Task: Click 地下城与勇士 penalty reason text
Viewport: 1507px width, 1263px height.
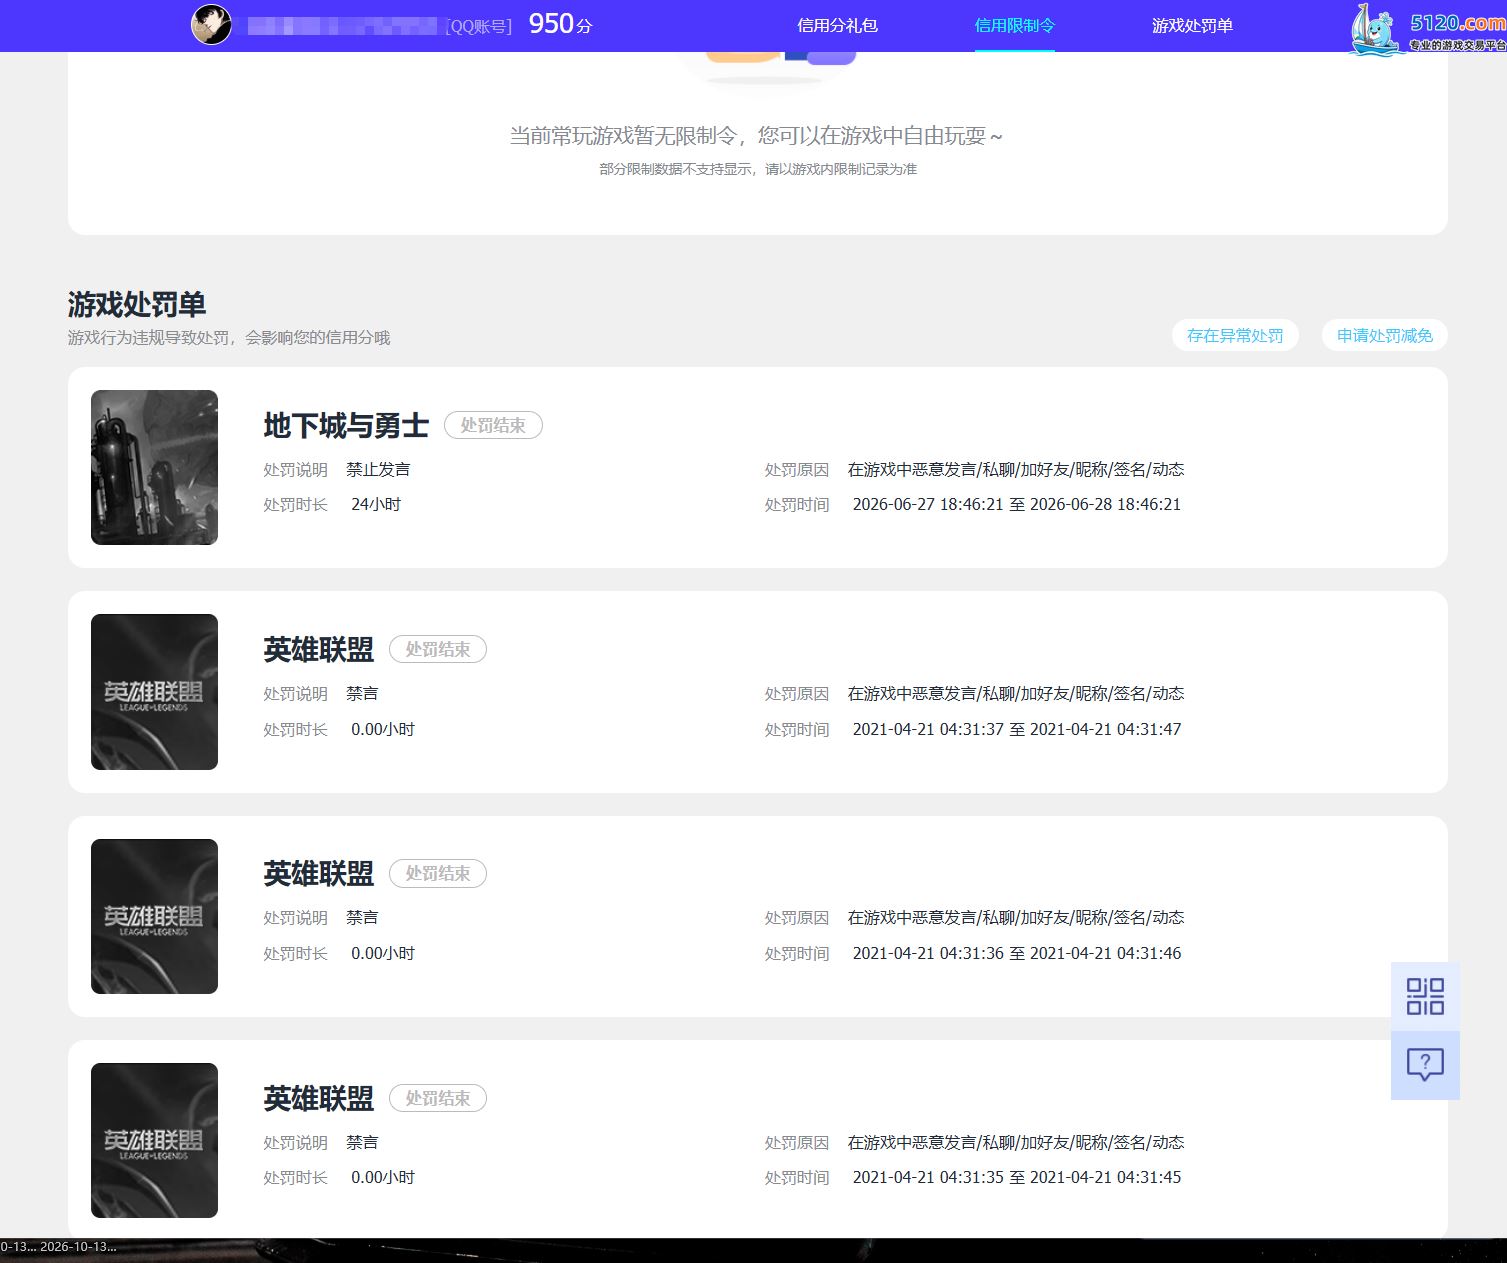Action: [1016, 469]
